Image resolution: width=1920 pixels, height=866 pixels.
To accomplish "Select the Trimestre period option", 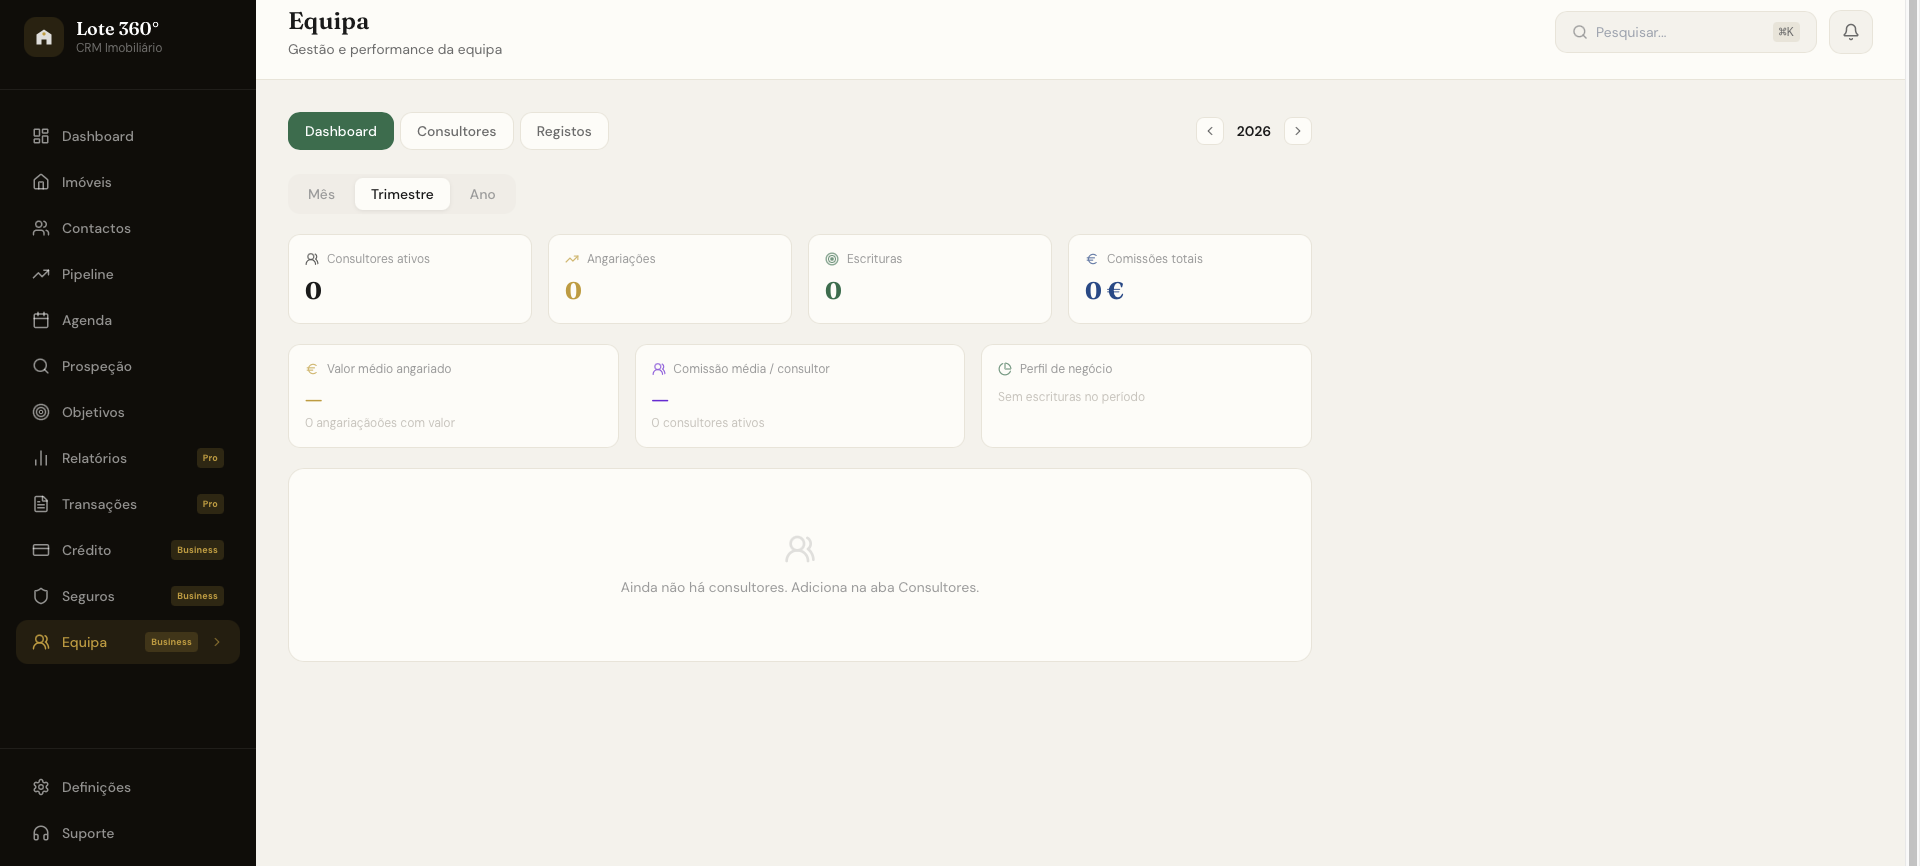I will tap(402, 194).
